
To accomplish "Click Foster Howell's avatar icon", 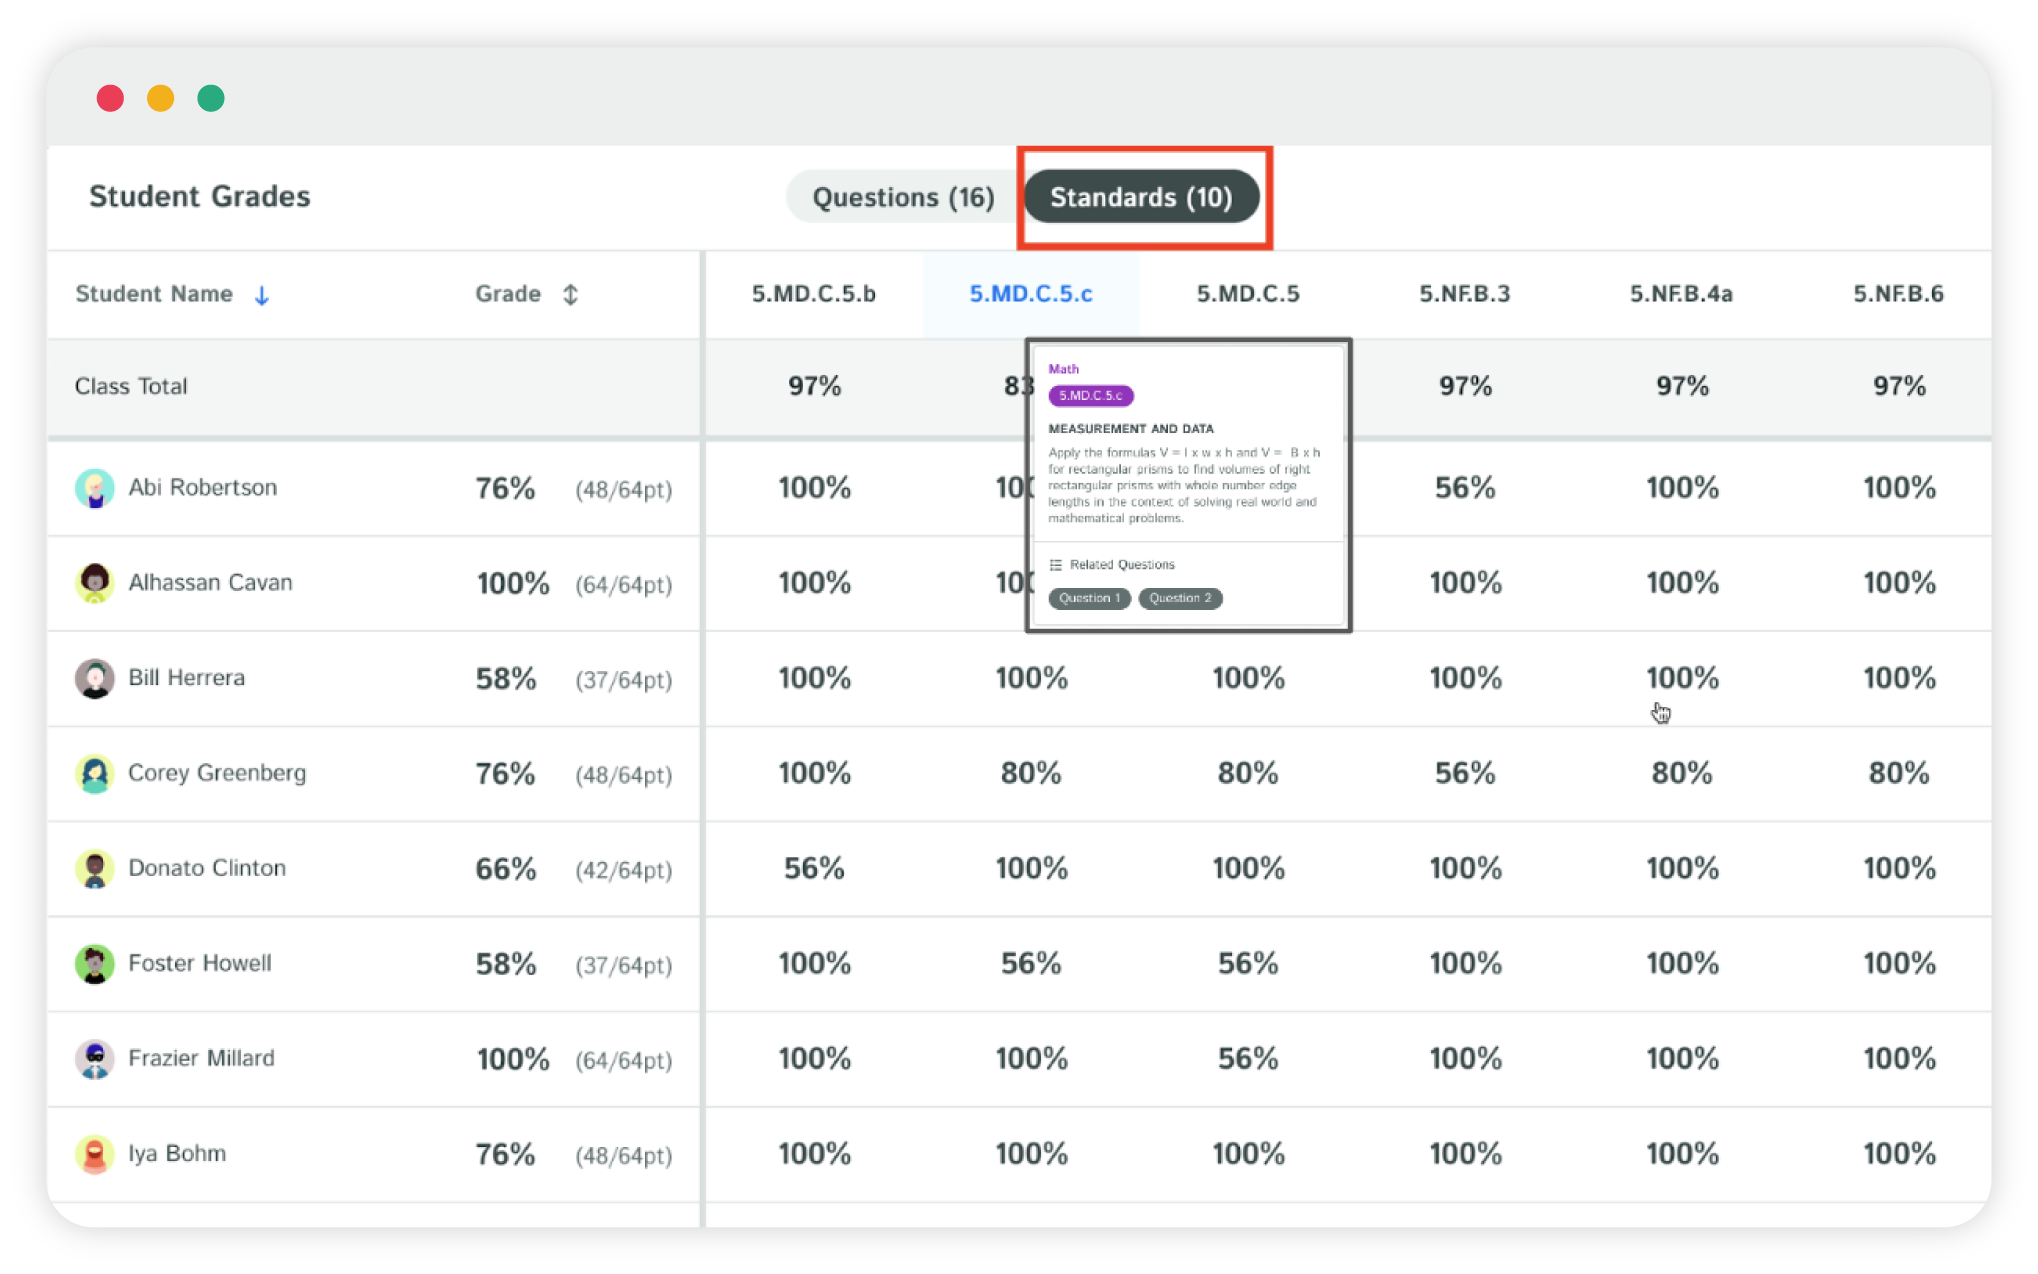I will click(x=95, y=964).
